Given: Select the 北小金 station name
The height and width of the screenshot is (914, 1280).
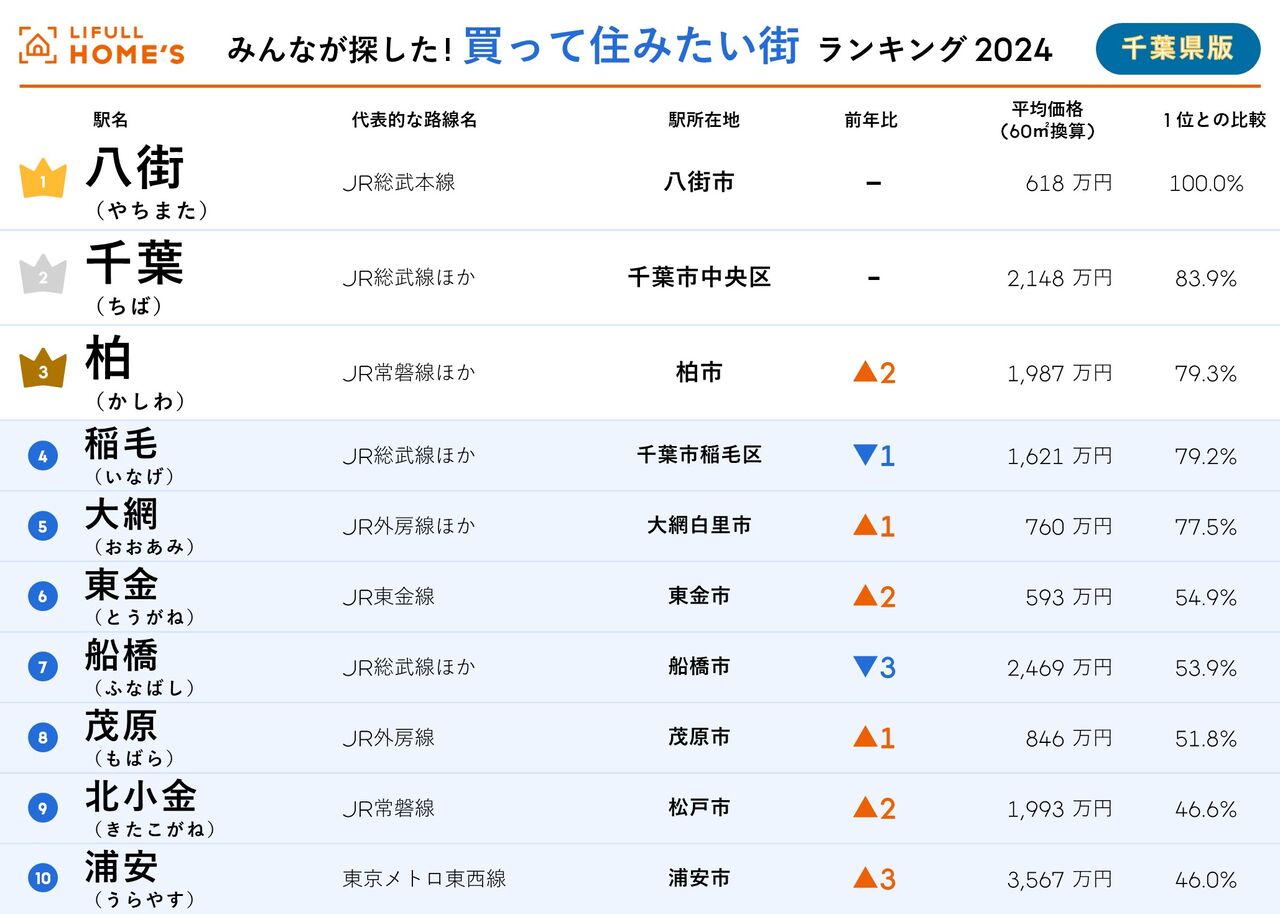Looking at the screenshot, I should click(x=140, y=796).
